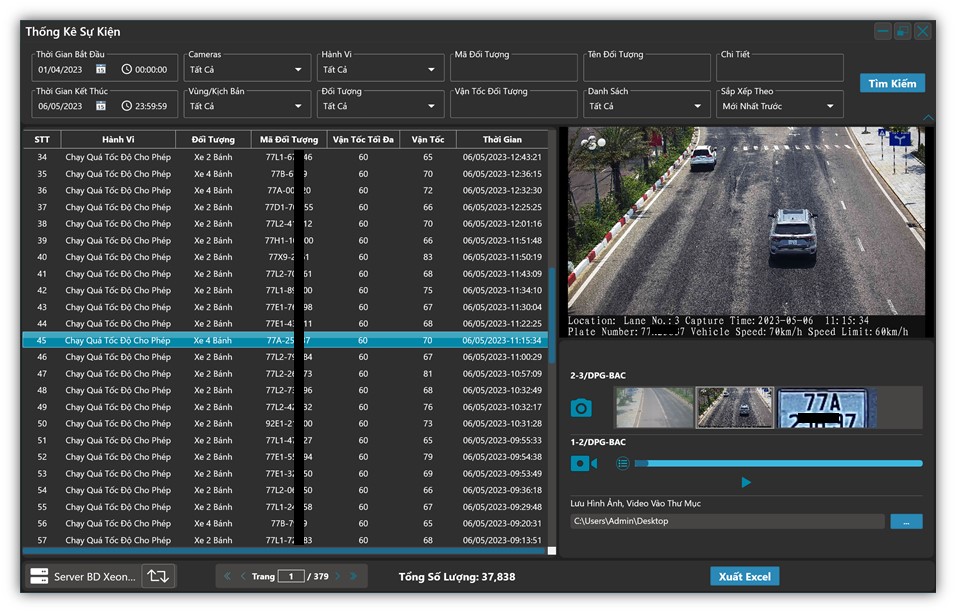Click the Tổng Số Lượng: 37,838 total label
Screen dimensions: 956x613
(457, 576)
